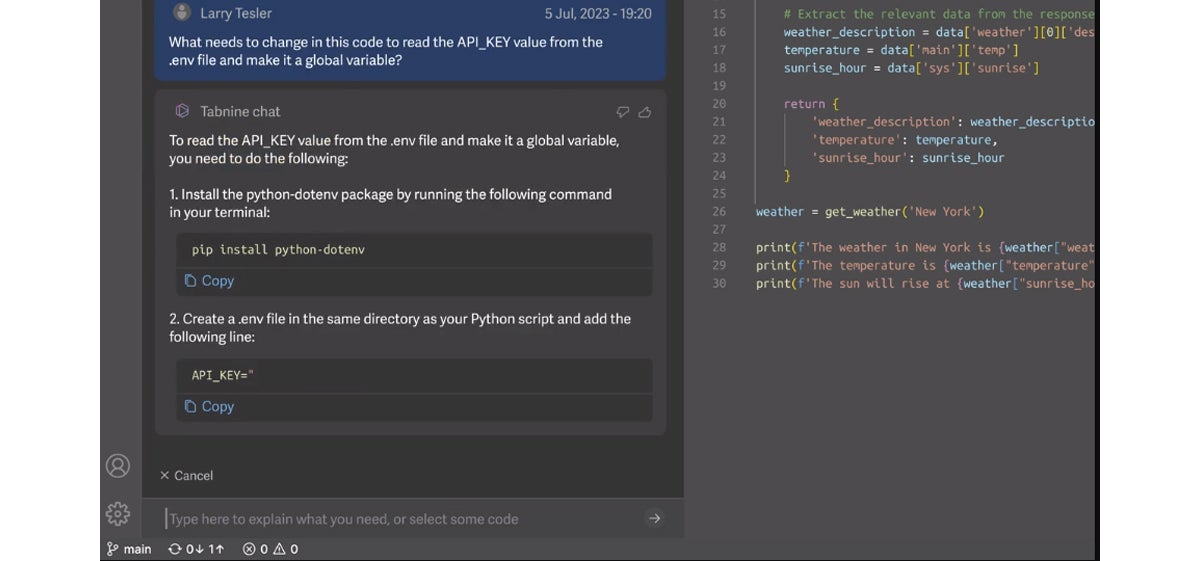Cancel the Tabnine response generation
Image resolution: width=1200 pixels, height=561 pixels.
187,476
